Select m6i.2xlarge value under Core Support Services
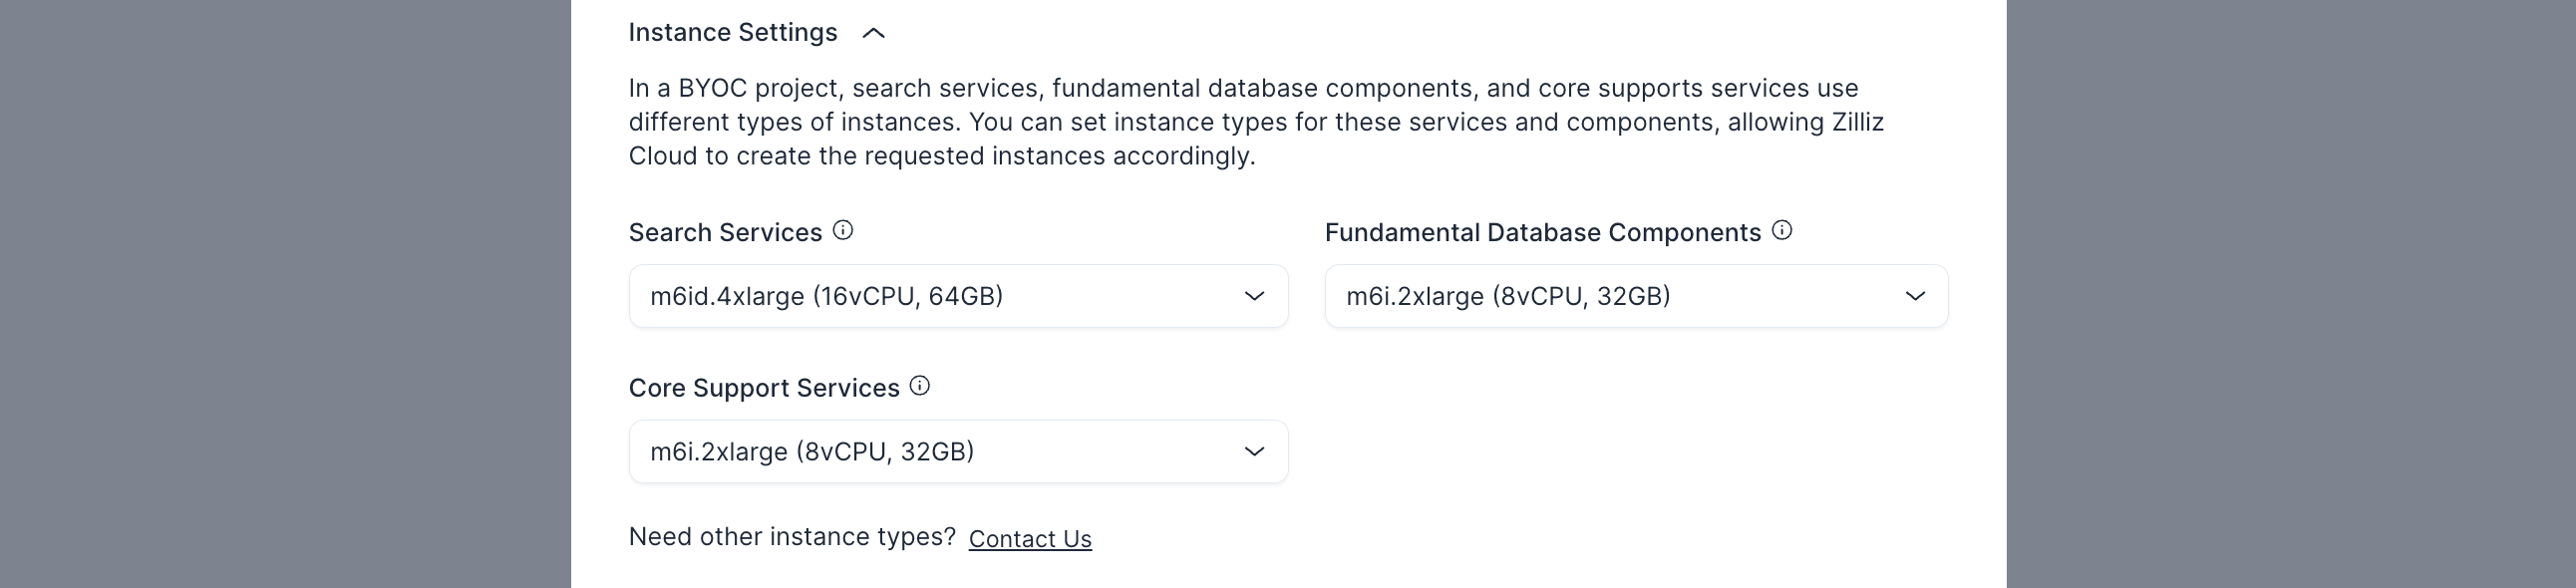Viewport: 2576px width, 588px height. [812, 451]
